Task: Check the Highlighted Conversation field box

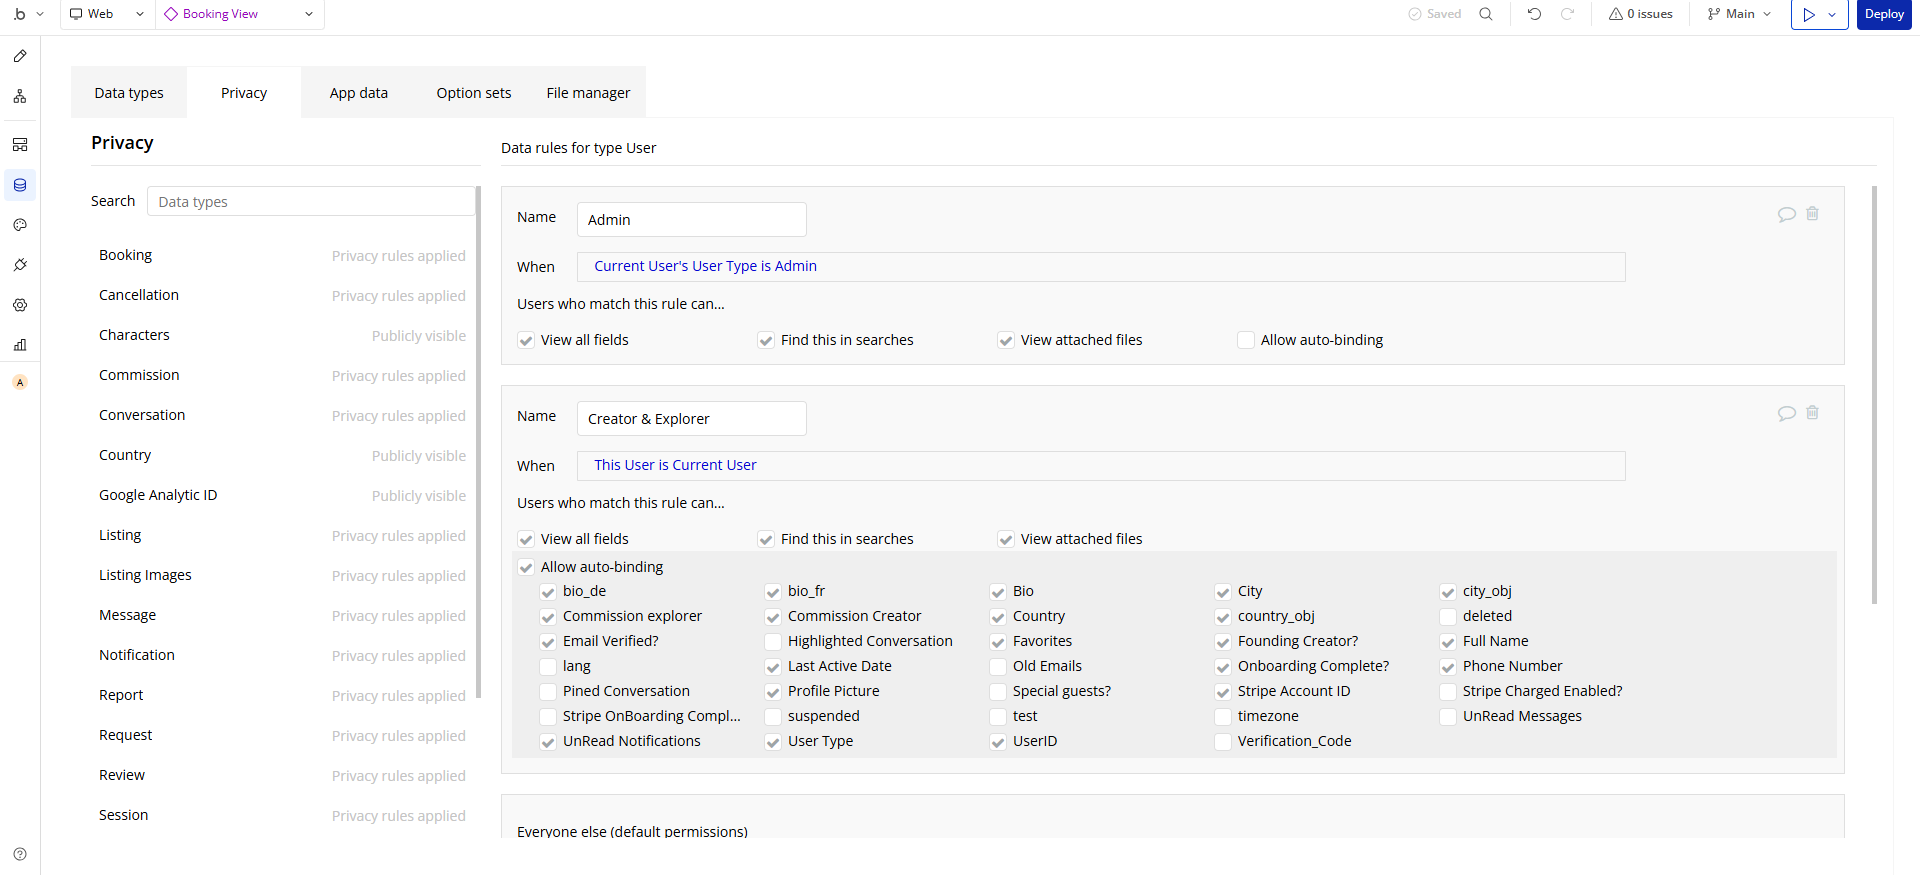Action: pyautogui.click(x=773, y=641)
